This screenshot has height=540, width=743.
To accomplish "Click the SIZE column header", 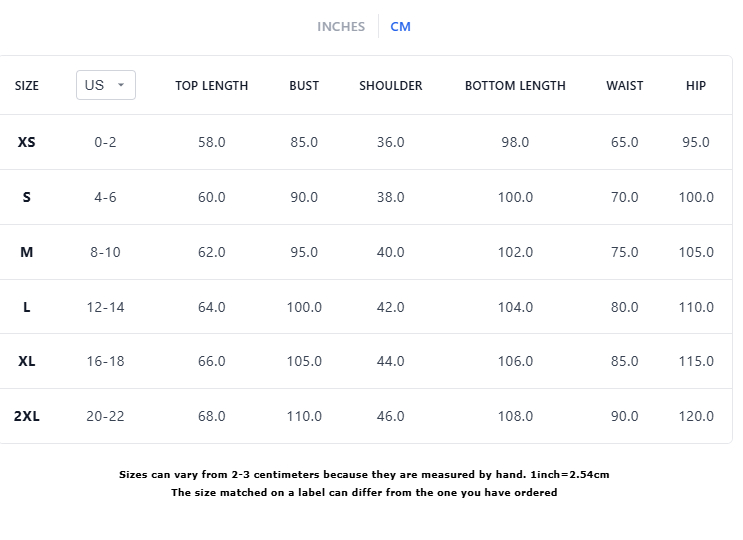I will pos(27,86).
